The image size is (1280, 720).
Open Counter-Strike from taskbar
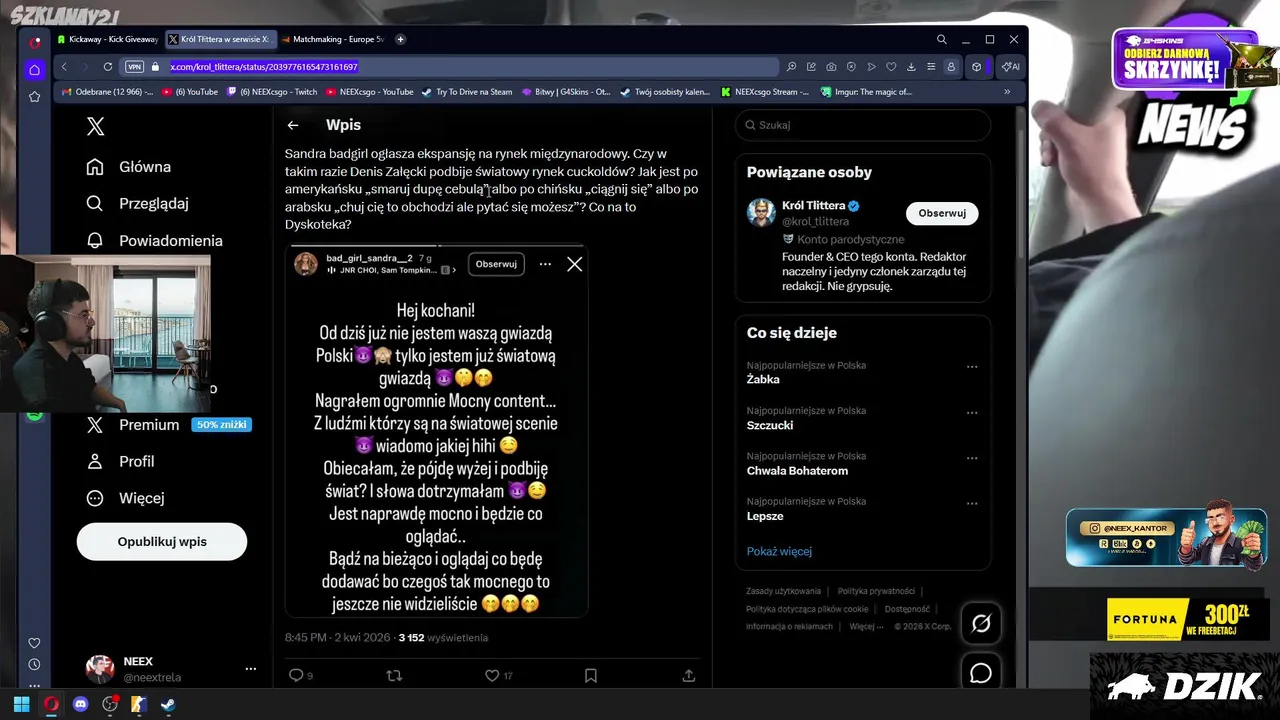(138, 704)
